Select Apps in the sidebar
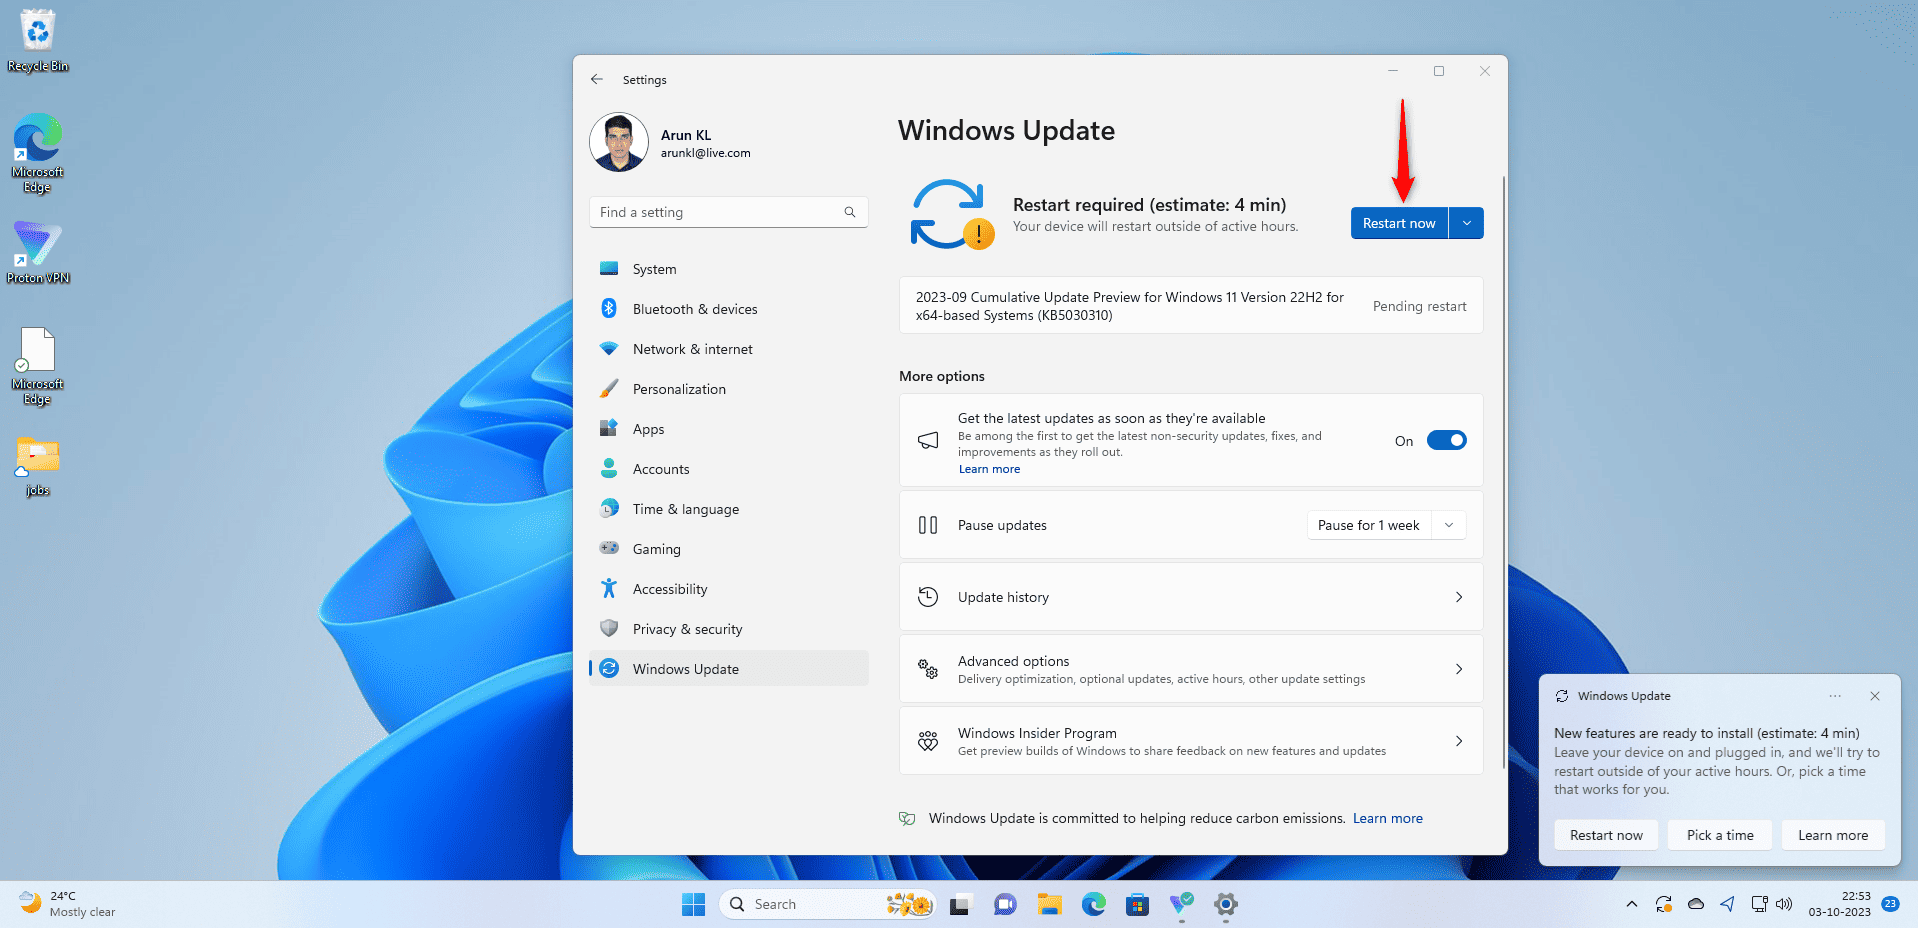The height and width of the screenshot is (928, 1918). [729, 429]
